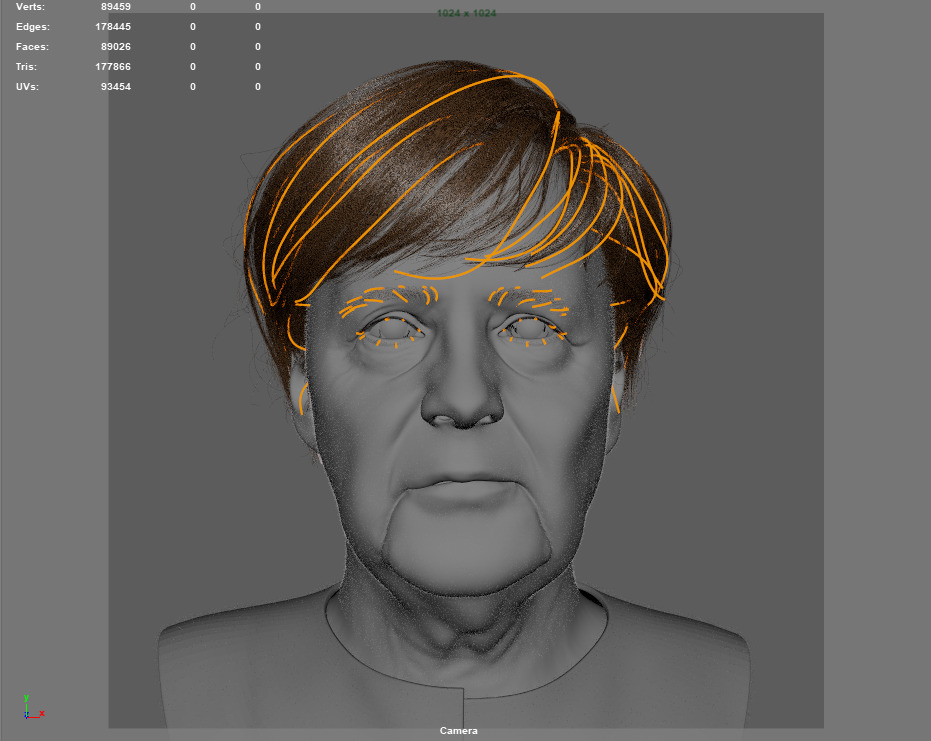Select the vertex count value 89459
The height and width of the screenshot is (741, 931).
point(116,7)
